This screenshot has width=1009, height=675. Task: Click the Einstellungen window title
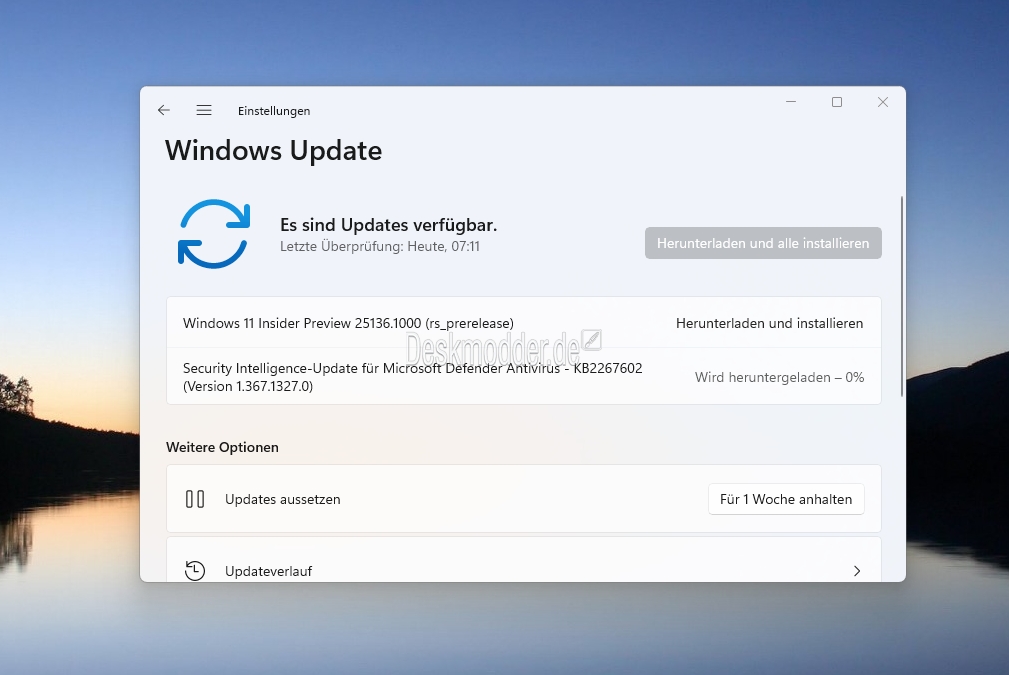click(274, 111)
